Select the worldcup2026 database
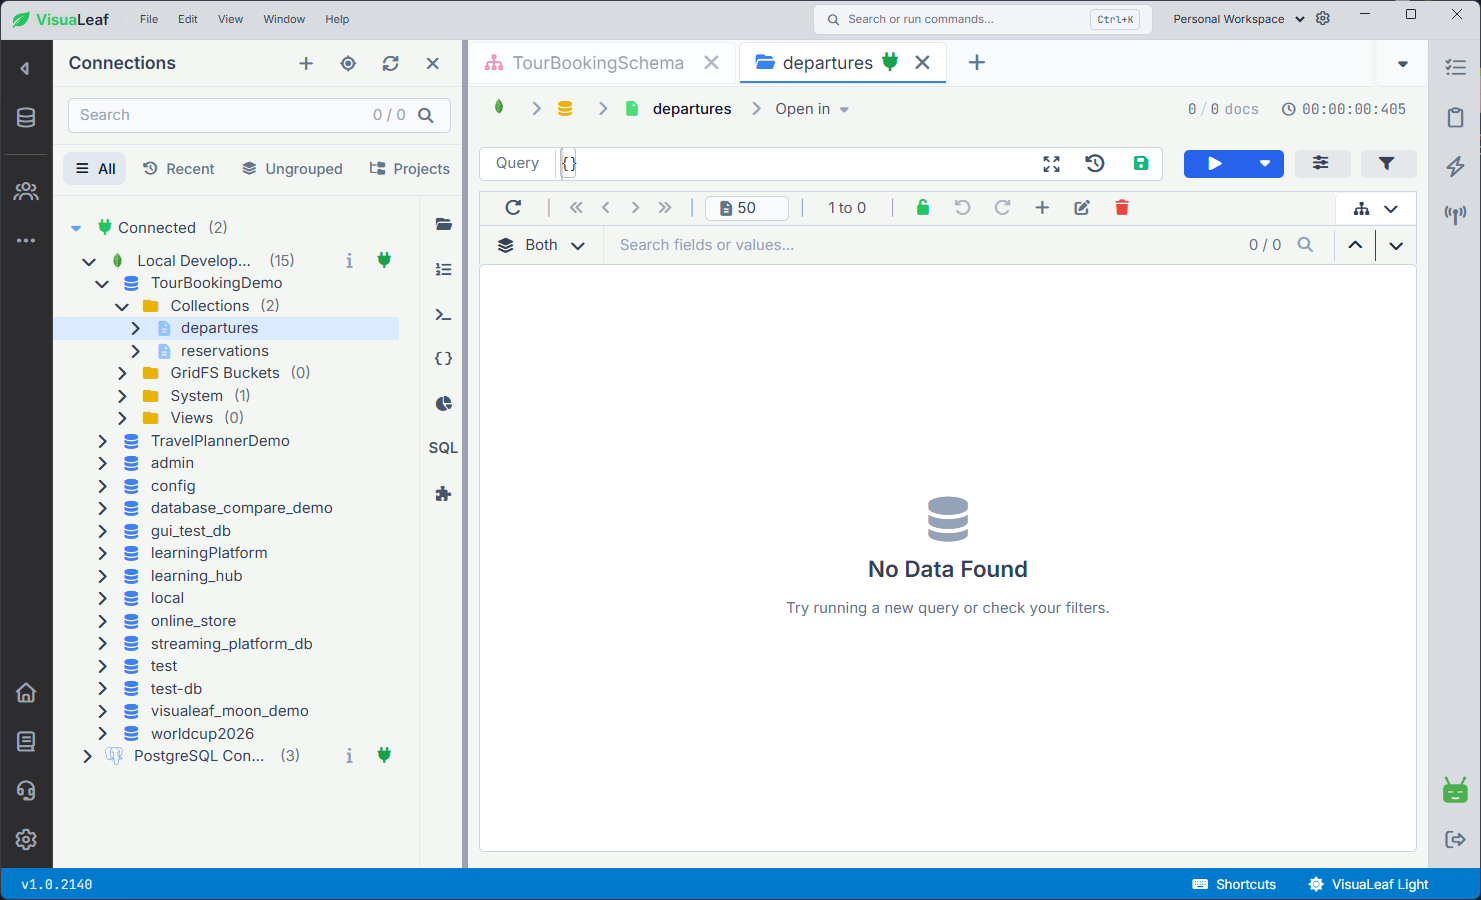 tap(202, 734)
